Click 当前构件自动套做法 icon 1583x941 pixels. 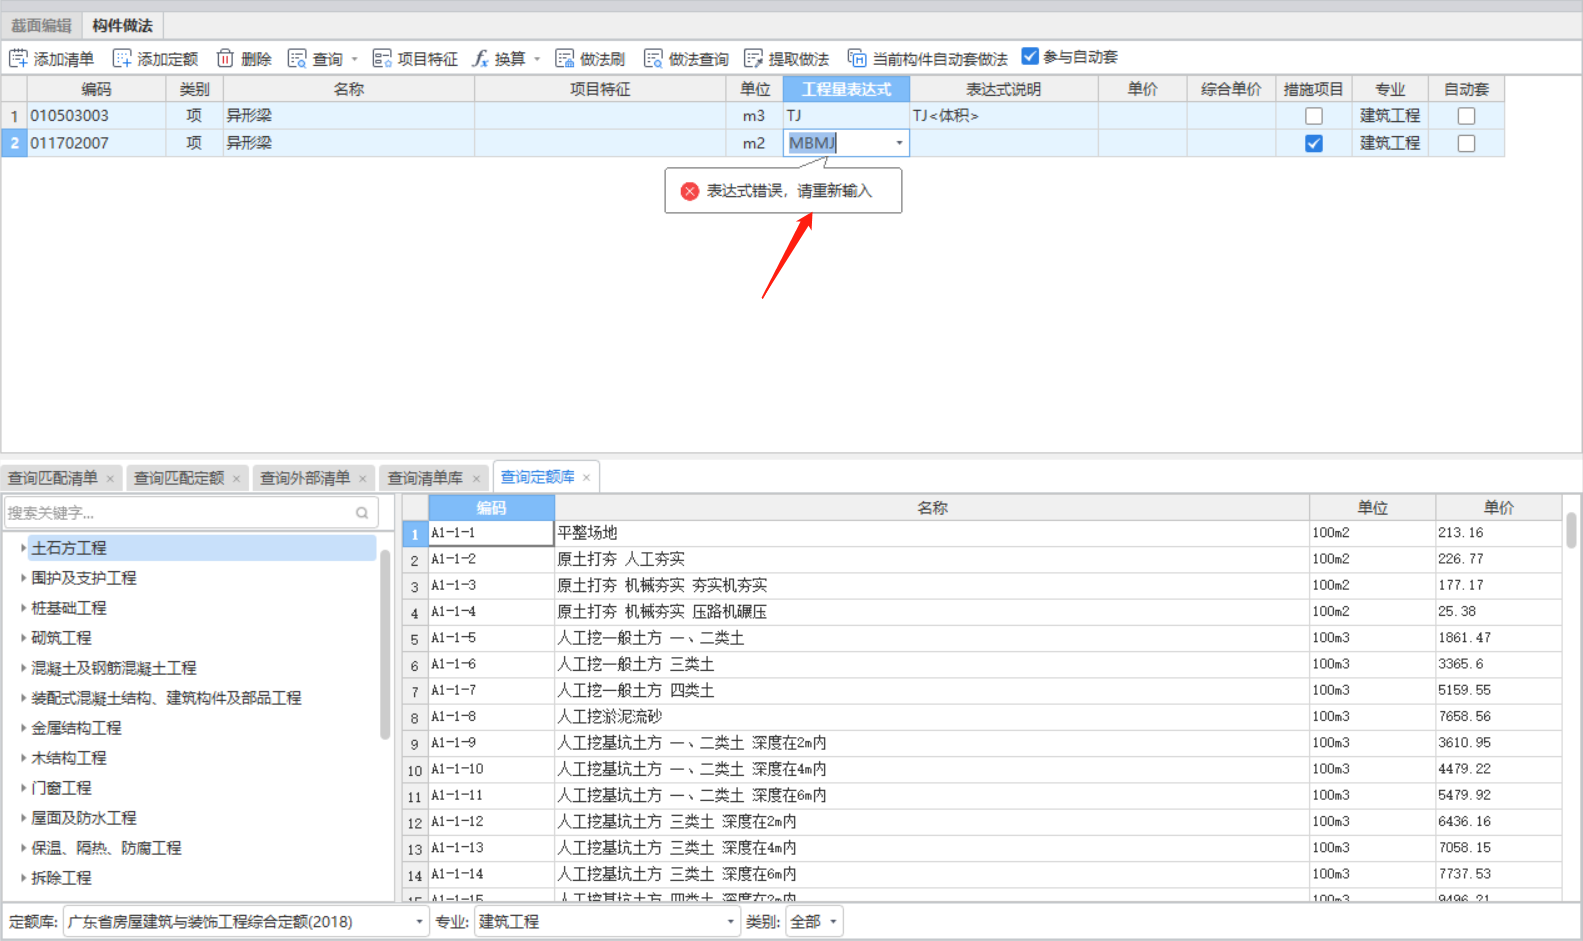(x=857, y=59)
